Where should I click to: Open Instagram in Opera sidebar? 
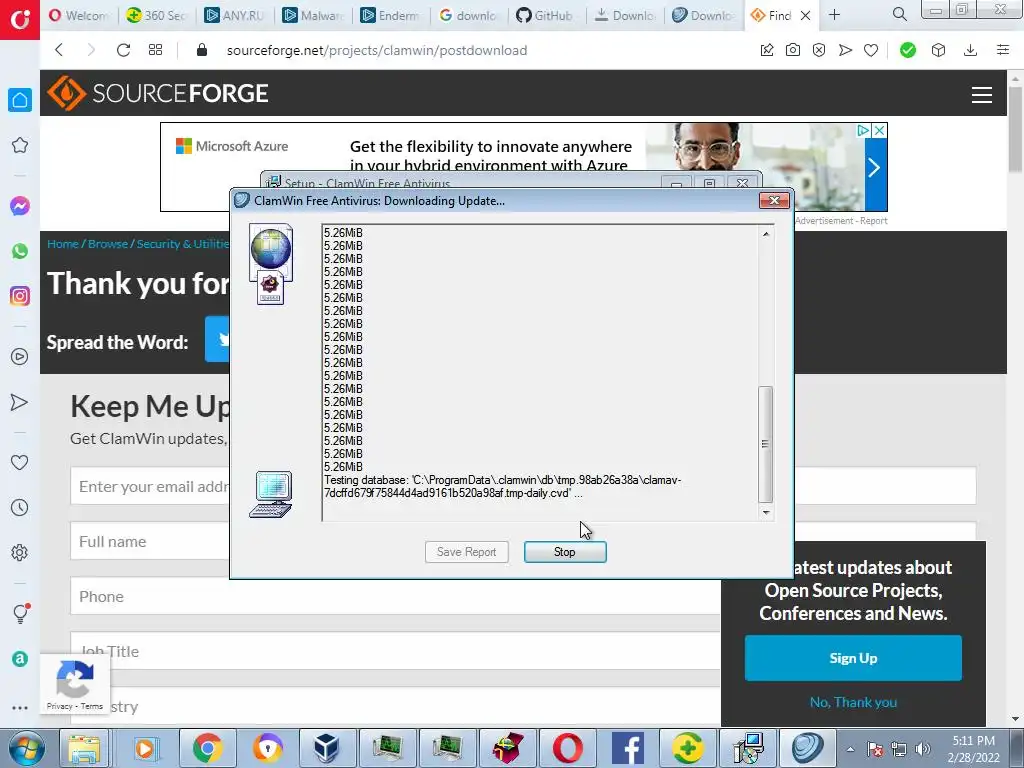20,296
